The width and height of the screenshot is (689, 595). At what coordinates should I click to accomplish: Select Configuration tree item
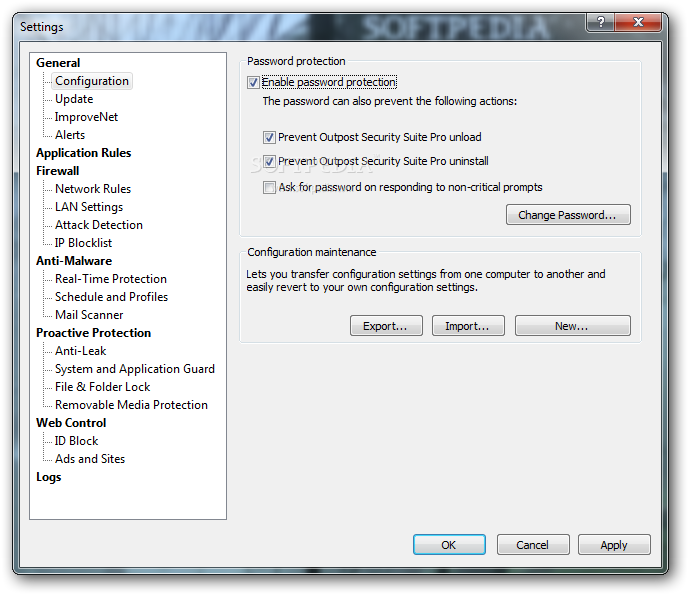tap(92, 81)
